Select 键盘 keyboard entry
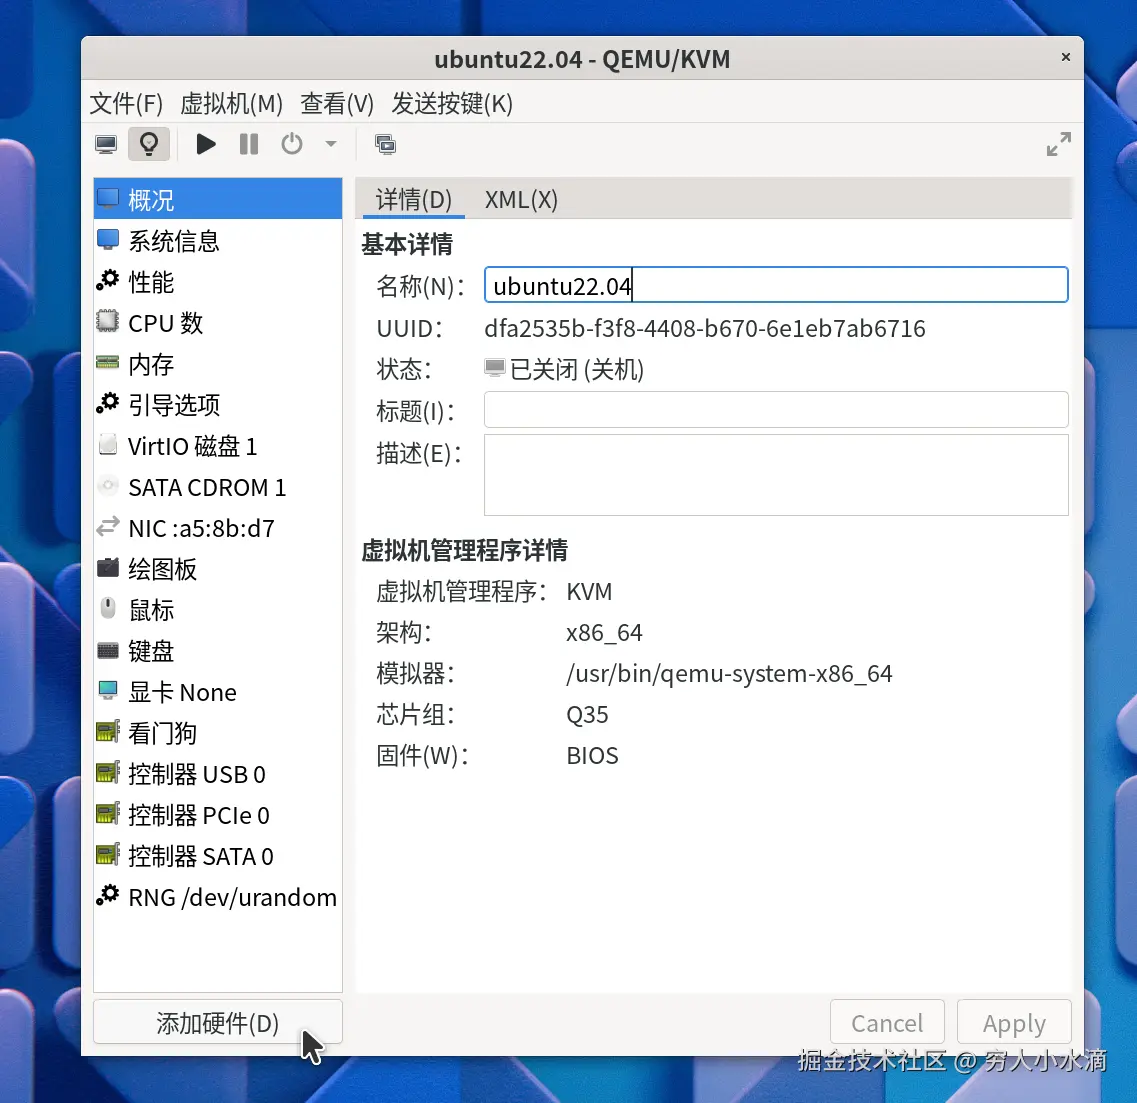Screen dimensions: 1137x1103 click(x=218, y=651)
